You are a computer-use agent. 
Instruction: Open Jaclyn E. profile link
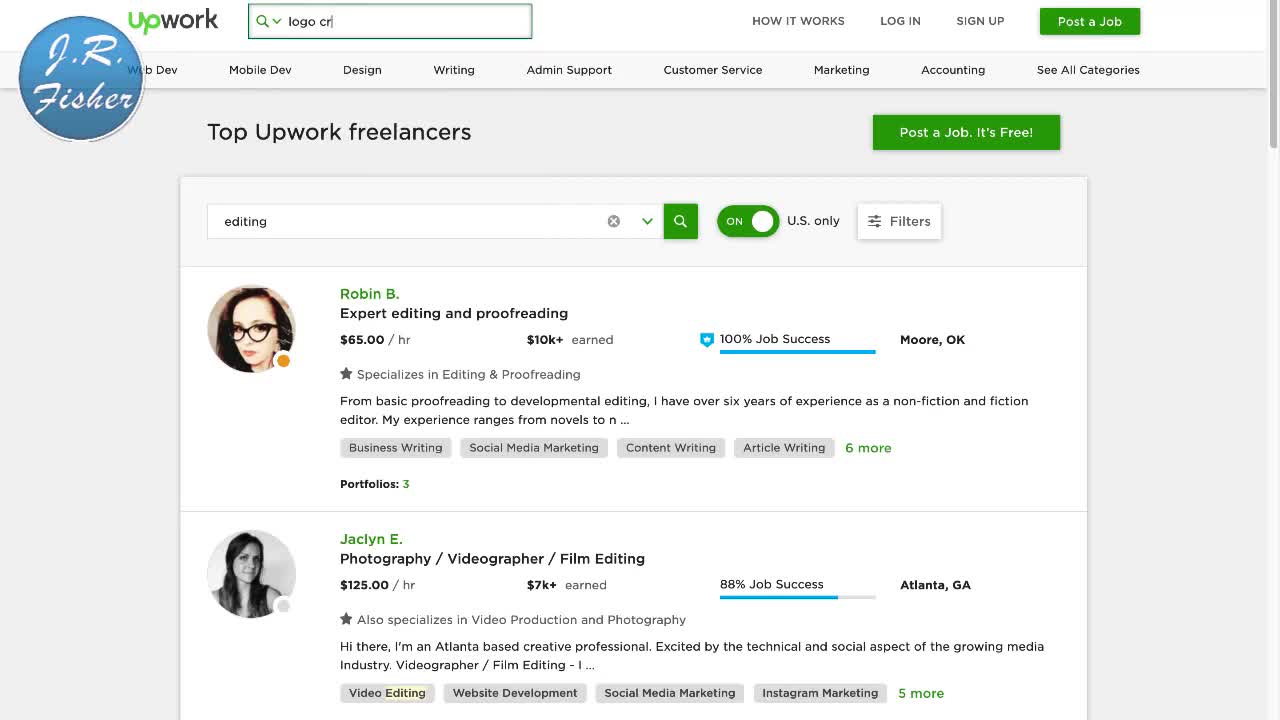pyautogui.click(x=371, y=539)
